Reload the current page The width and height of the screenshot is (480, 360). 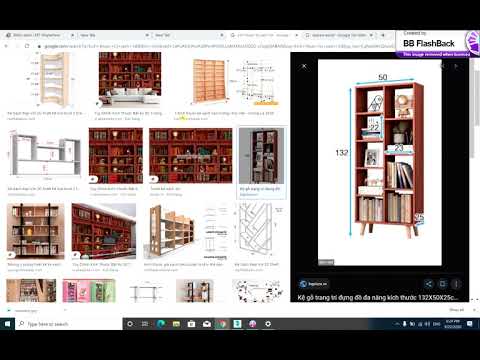pyautogui.click(x=27, y=46)
